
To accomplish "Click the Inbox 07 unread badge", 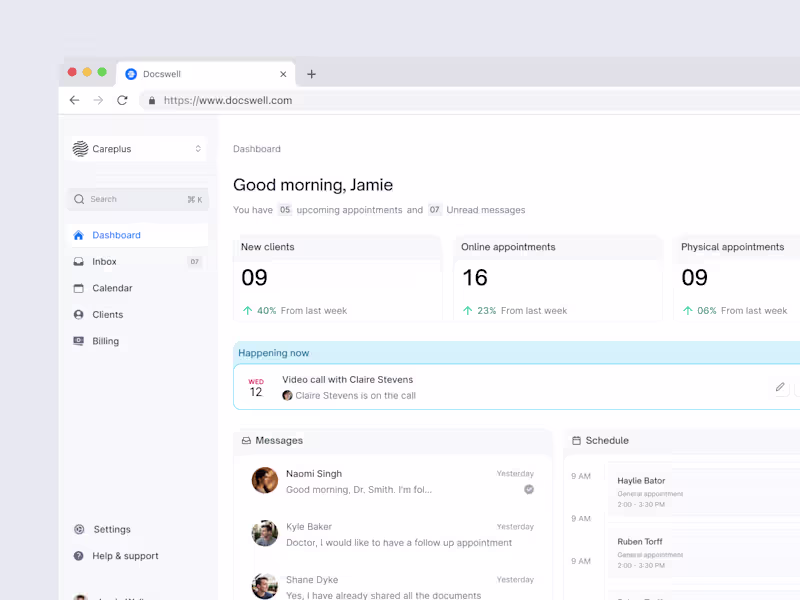I will (x=194, y=262).
